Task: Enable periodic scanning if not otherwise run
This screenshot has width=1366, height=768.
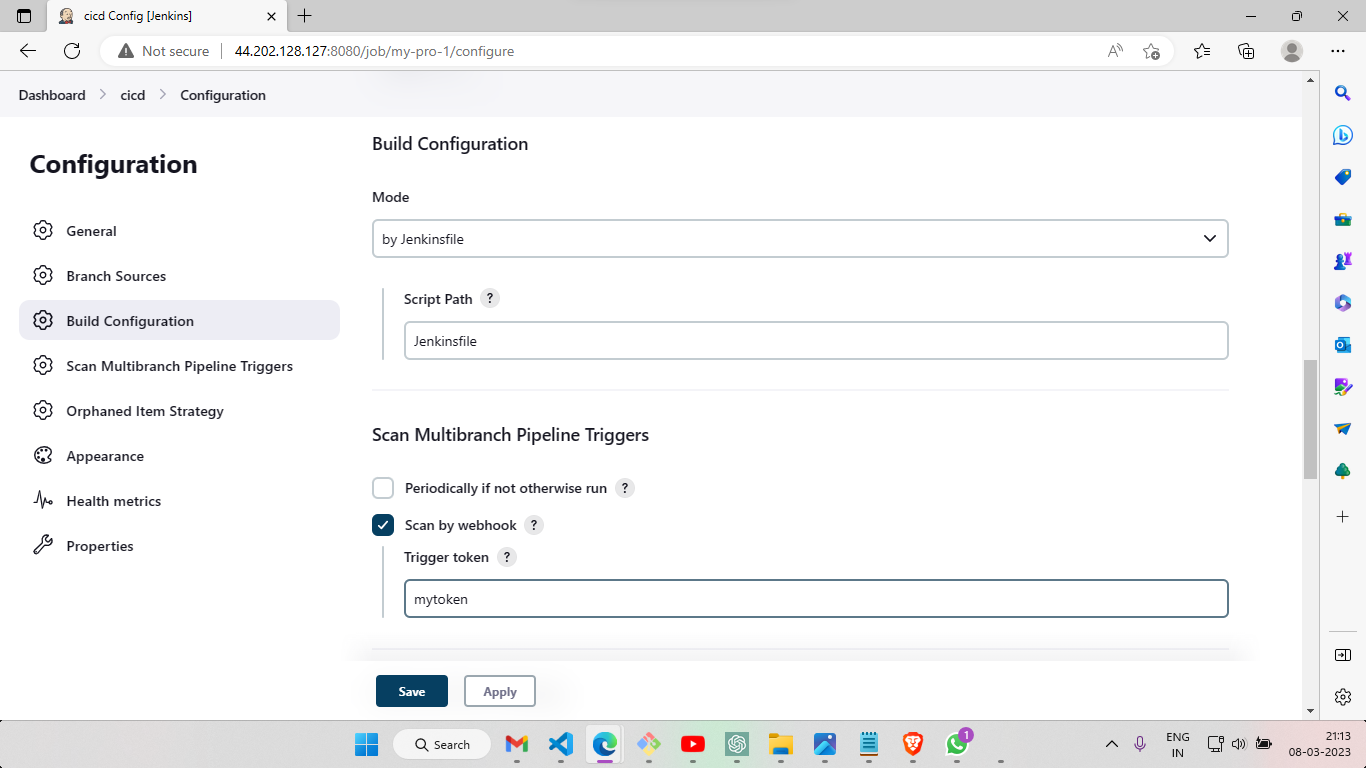Action: (383, 487)
